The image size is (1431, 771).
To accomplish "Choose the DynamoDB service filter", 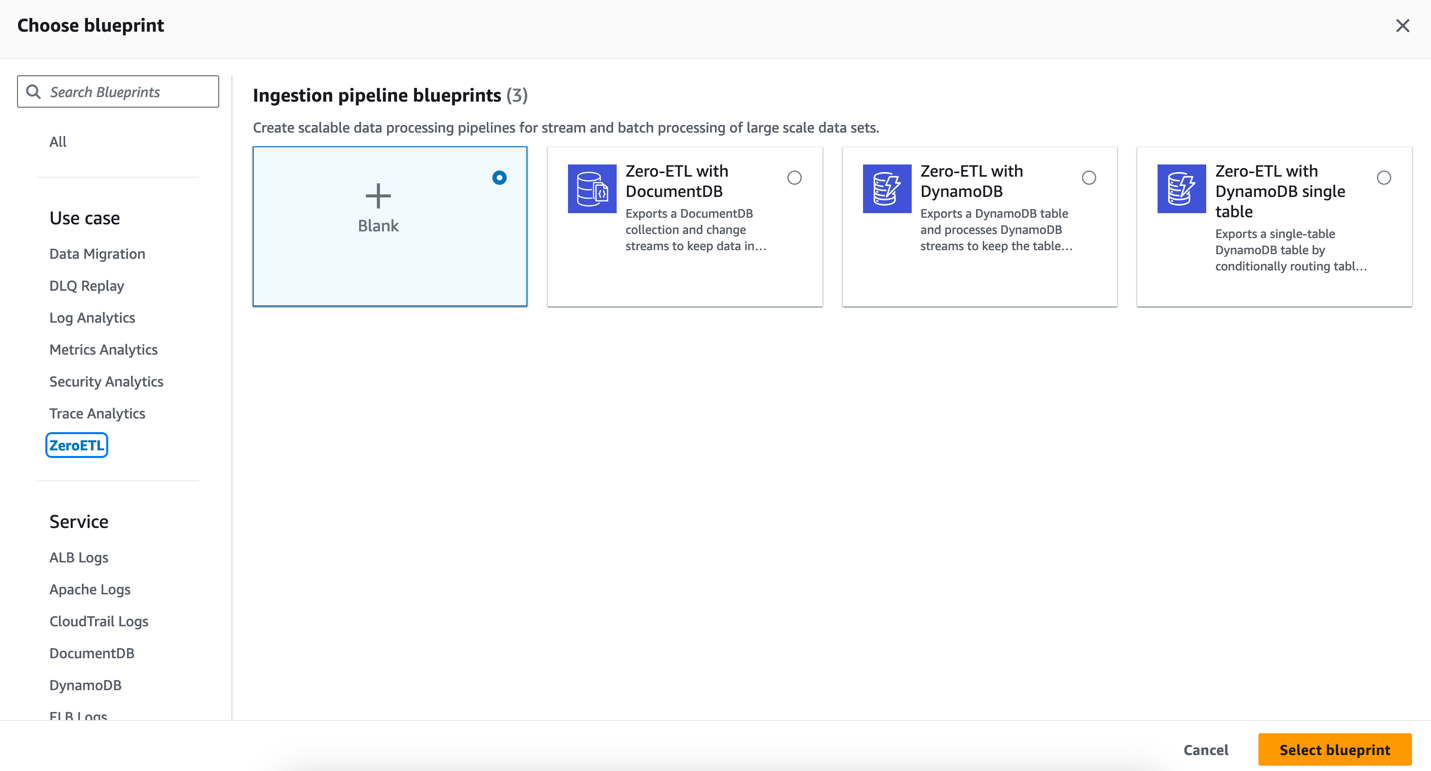I will (x=85, y=686).
